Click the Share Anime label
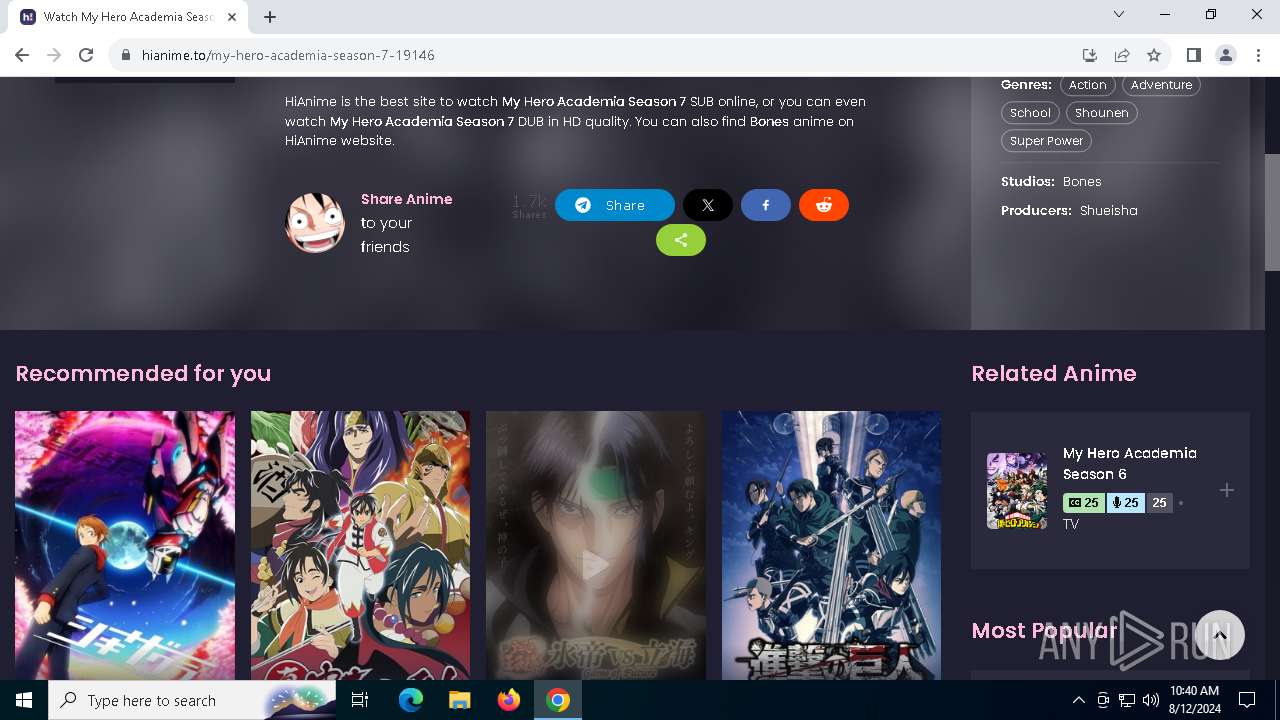This screenshot has width=1280, height=720. click(x=407, y=199)
